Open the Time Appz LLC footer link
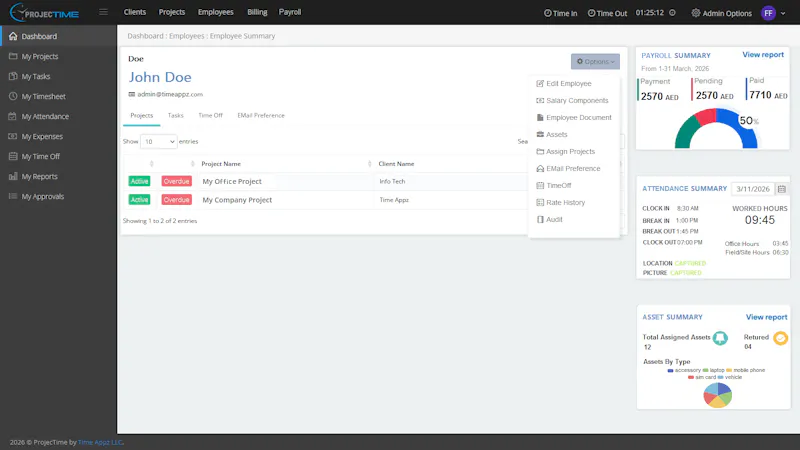Image resolution: width=800 pixels, height=450 pixels. (x=100, y=442)
